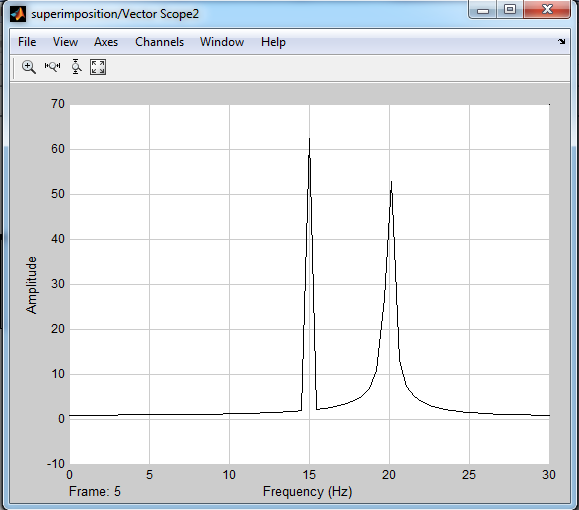The height and width of the screenshot is (510, 579).
Task: Click the Frame: 5 counter text
Action: (95, 492)
